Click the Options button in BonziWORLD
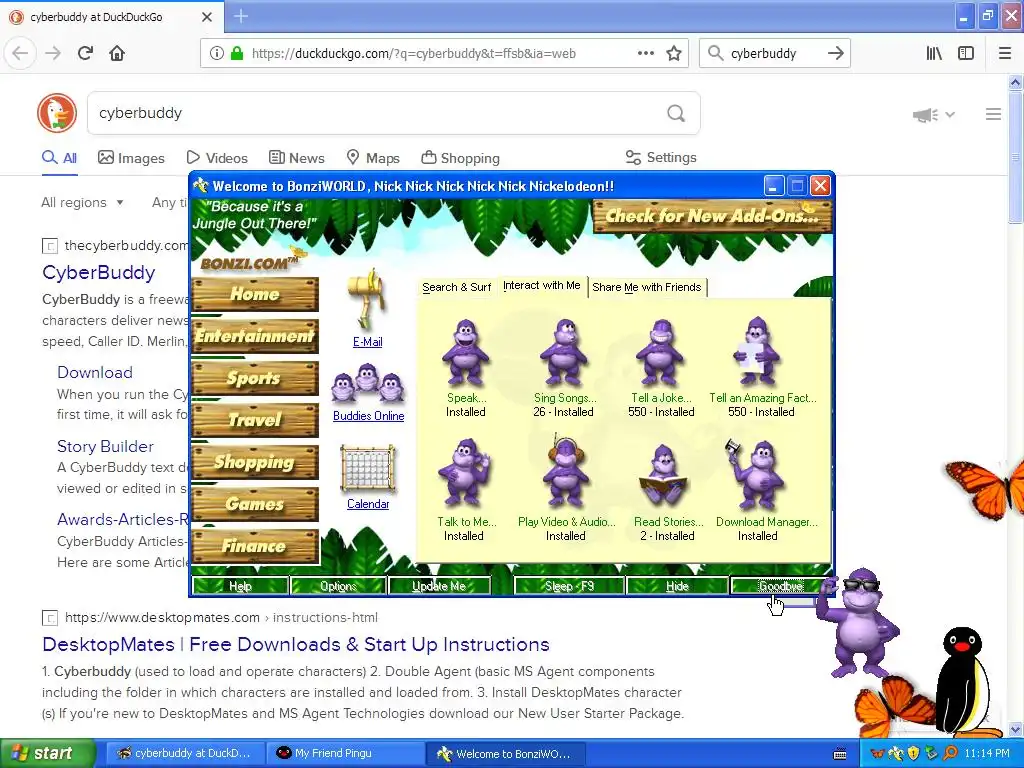Screen dimensions: 1024x768 coord(338,586)
